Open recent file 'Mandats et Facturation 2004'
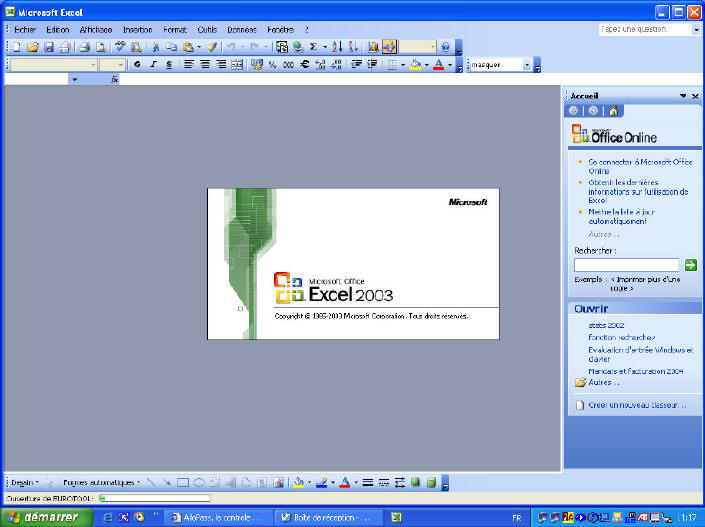Image resolution: width=705 pixels, height=527 pixels. (636, 371)
